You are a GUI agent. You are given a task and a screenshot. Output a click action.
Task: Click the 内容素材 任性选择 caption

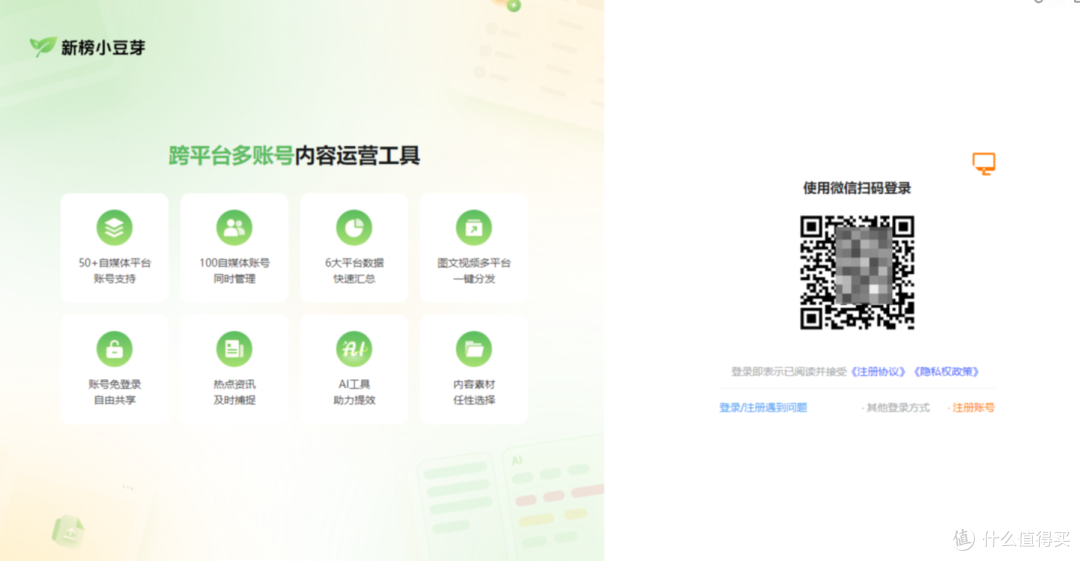coord(474,392)
